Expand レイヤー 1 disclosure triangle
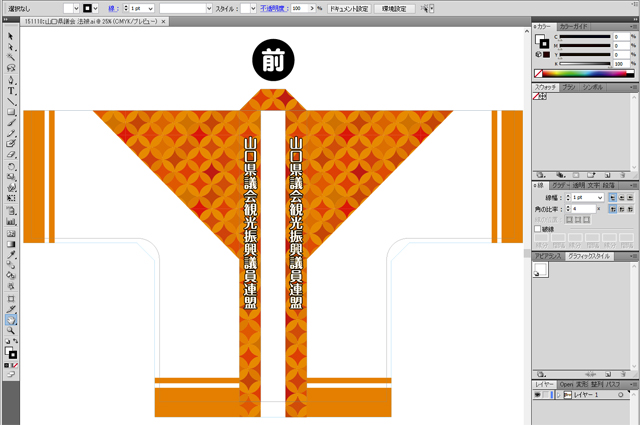This screenshot has height=425, width=640. [559, 395]
